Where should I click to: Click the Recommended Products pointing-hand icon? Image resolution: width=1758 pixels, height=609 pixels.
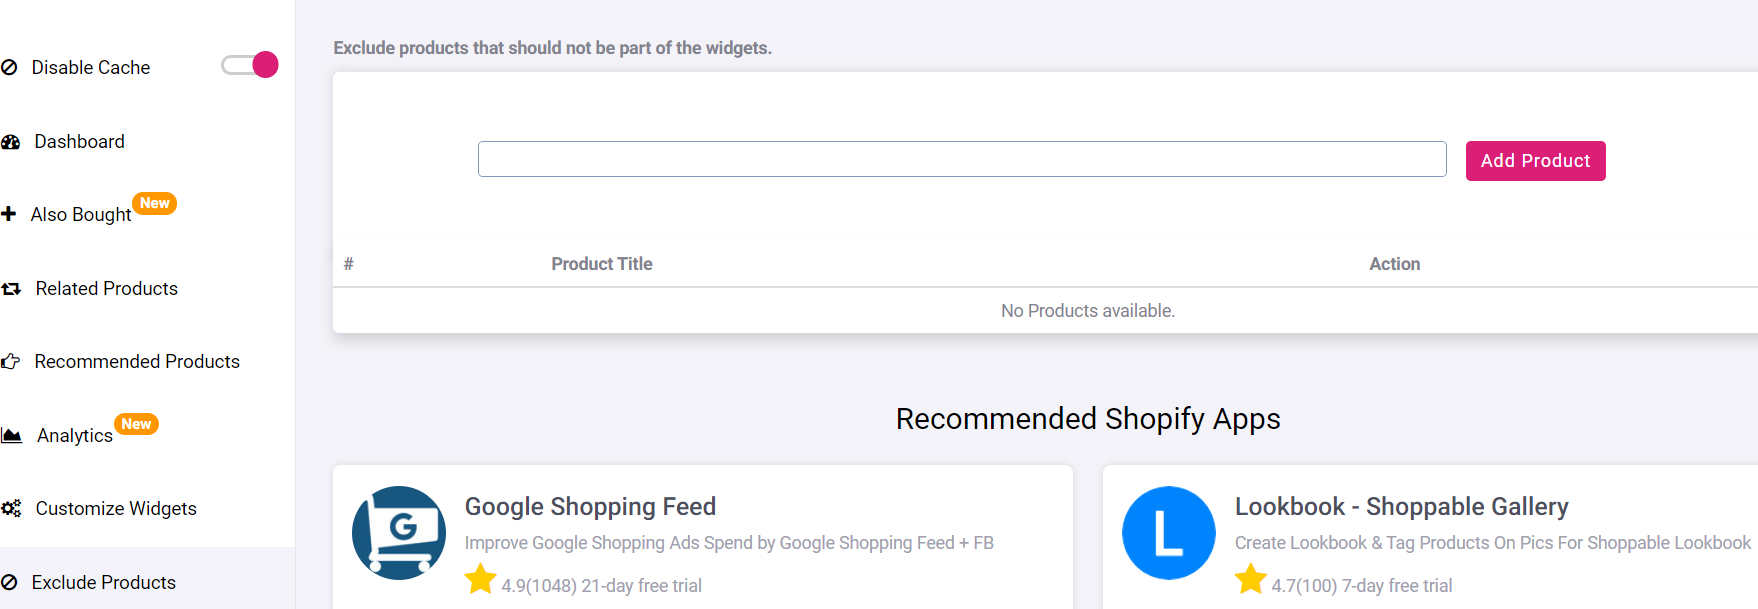click(x=10, y=362)
